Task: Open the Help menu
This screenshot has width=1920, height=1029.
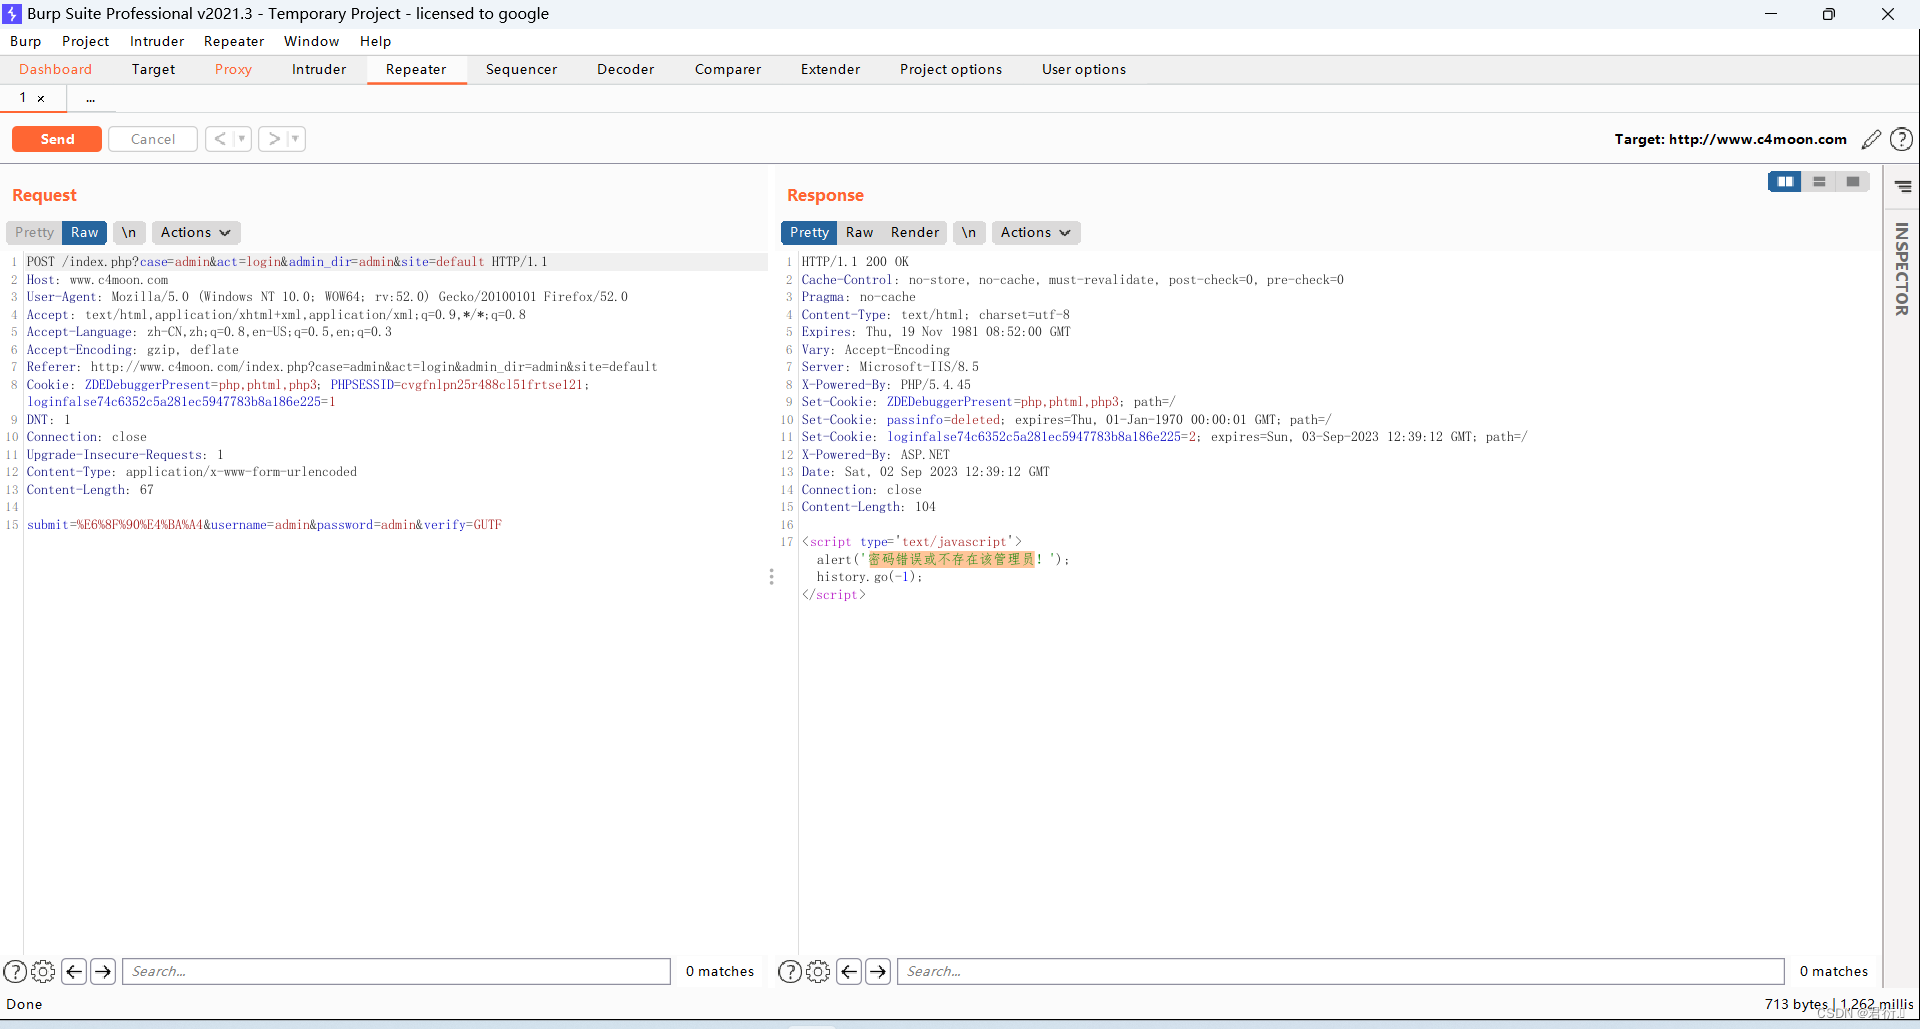Action: tap(376, 41)
